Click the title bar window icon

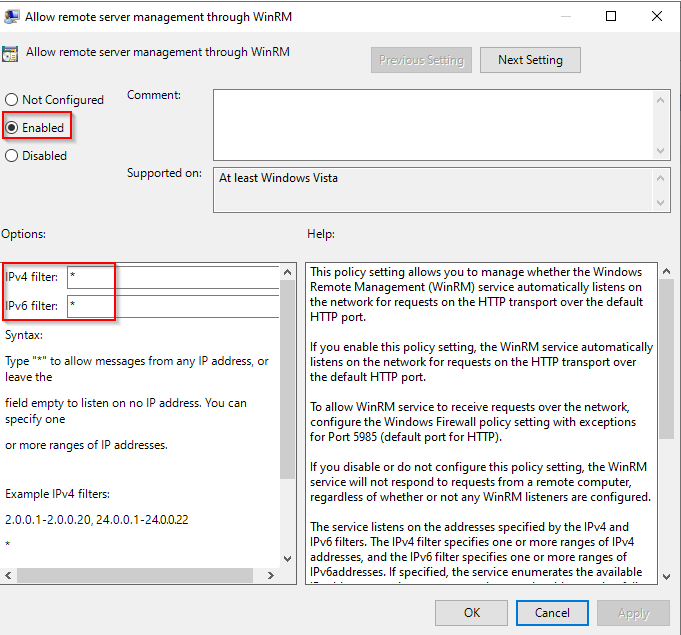tap(12, 16)
